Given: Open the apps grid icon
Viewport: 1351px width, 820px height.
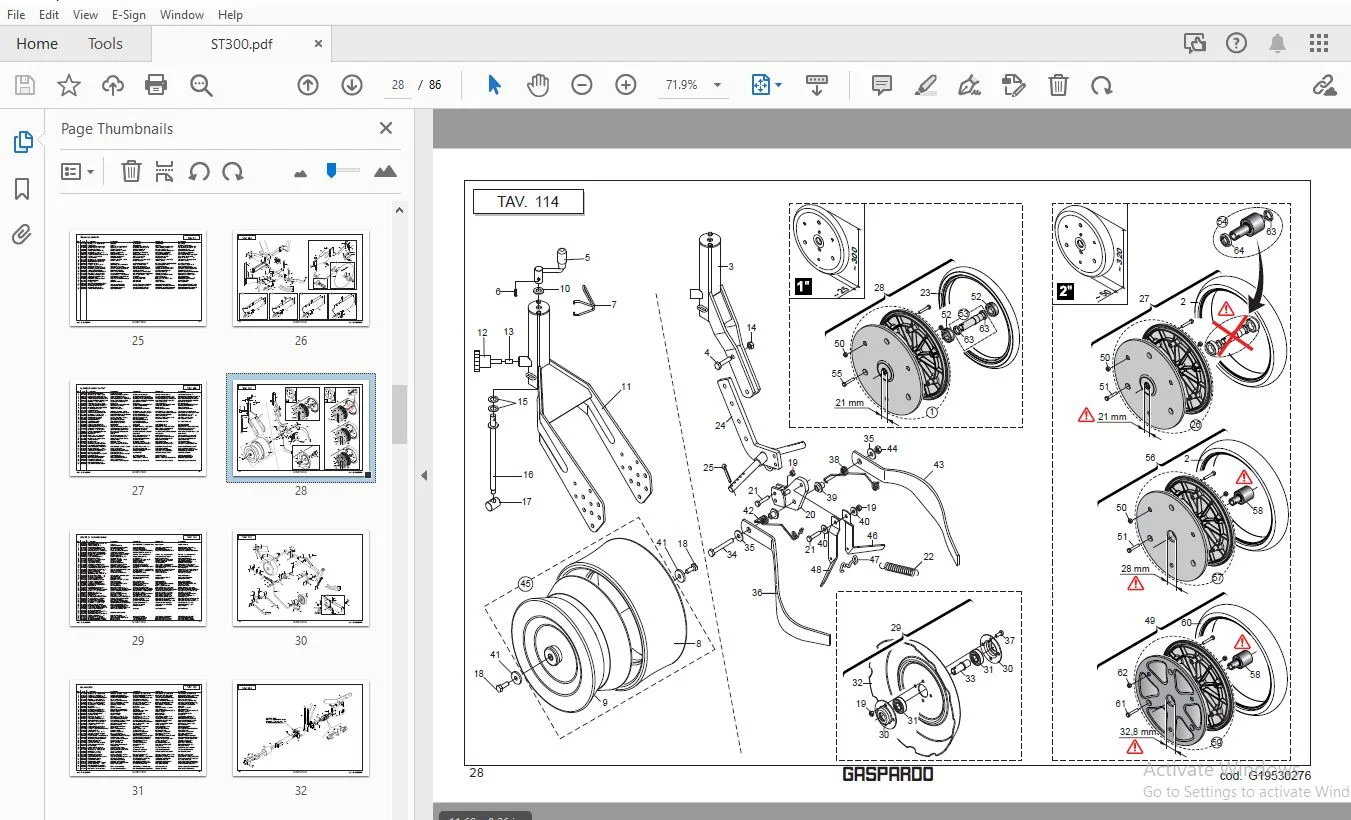Looking at the screenshot, I should click(x=1319, y=43).
